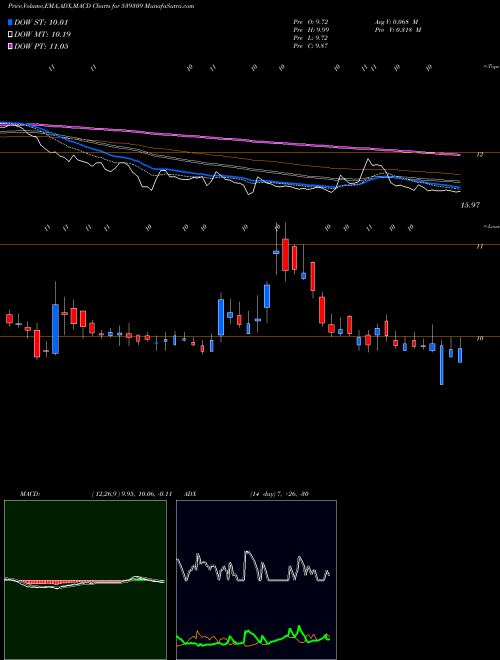Click the 'Pre H: 9.99' value
500x660 pixels.
pyautogui.click(x=311, y=29)
